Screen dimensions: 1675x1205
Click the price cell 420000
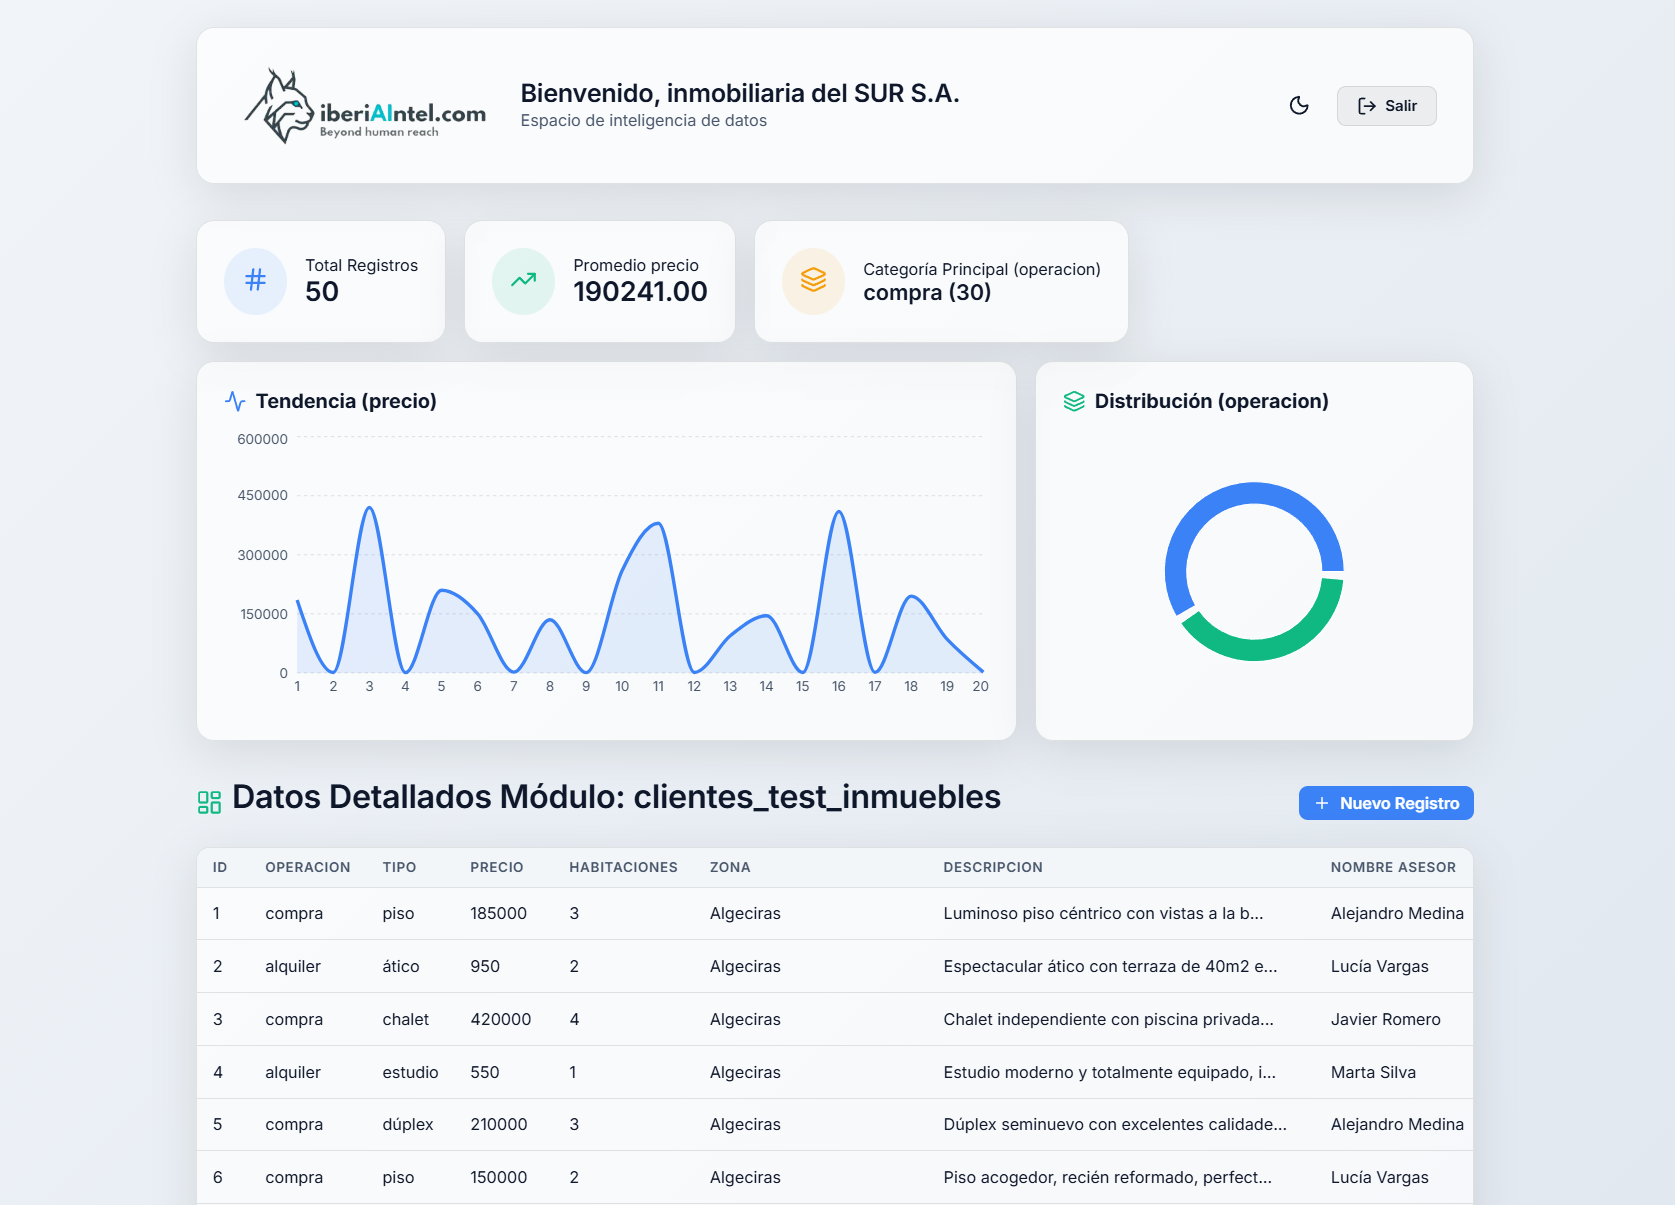click(501, 1019)
